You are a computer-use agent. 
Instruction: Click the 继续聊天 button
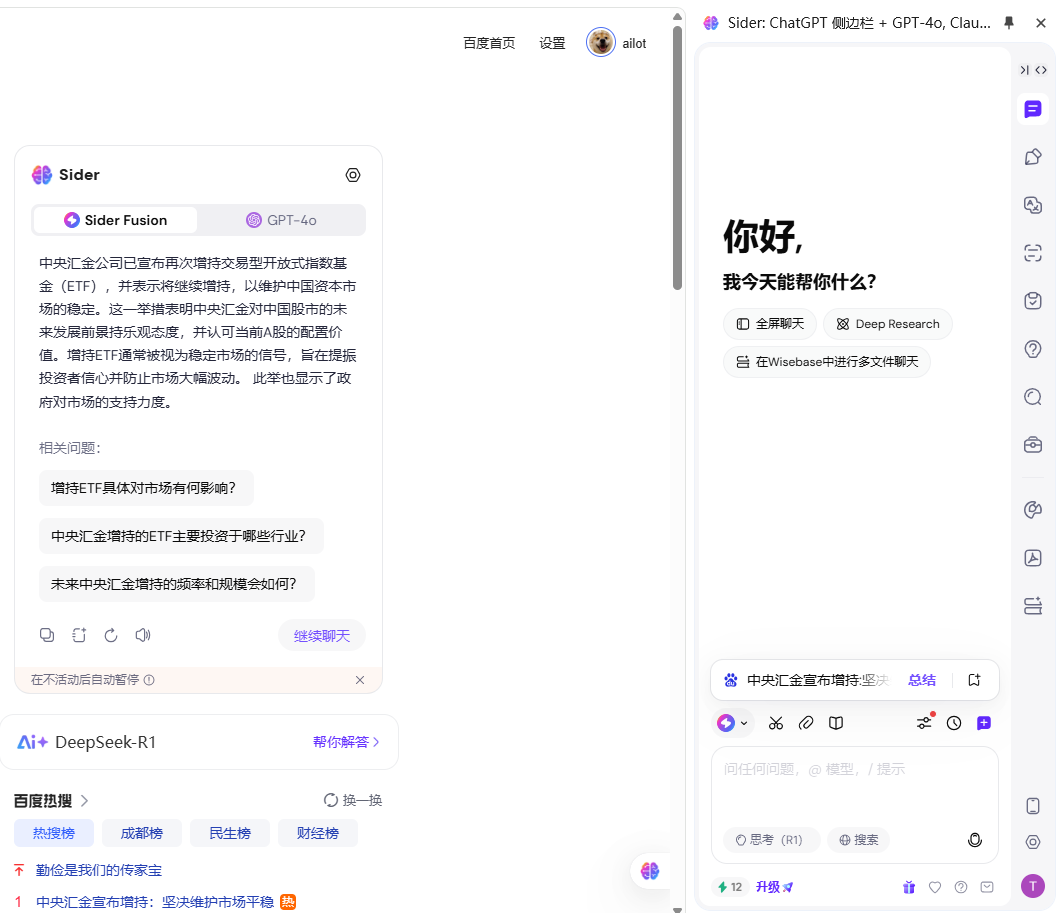click(322, 635)
